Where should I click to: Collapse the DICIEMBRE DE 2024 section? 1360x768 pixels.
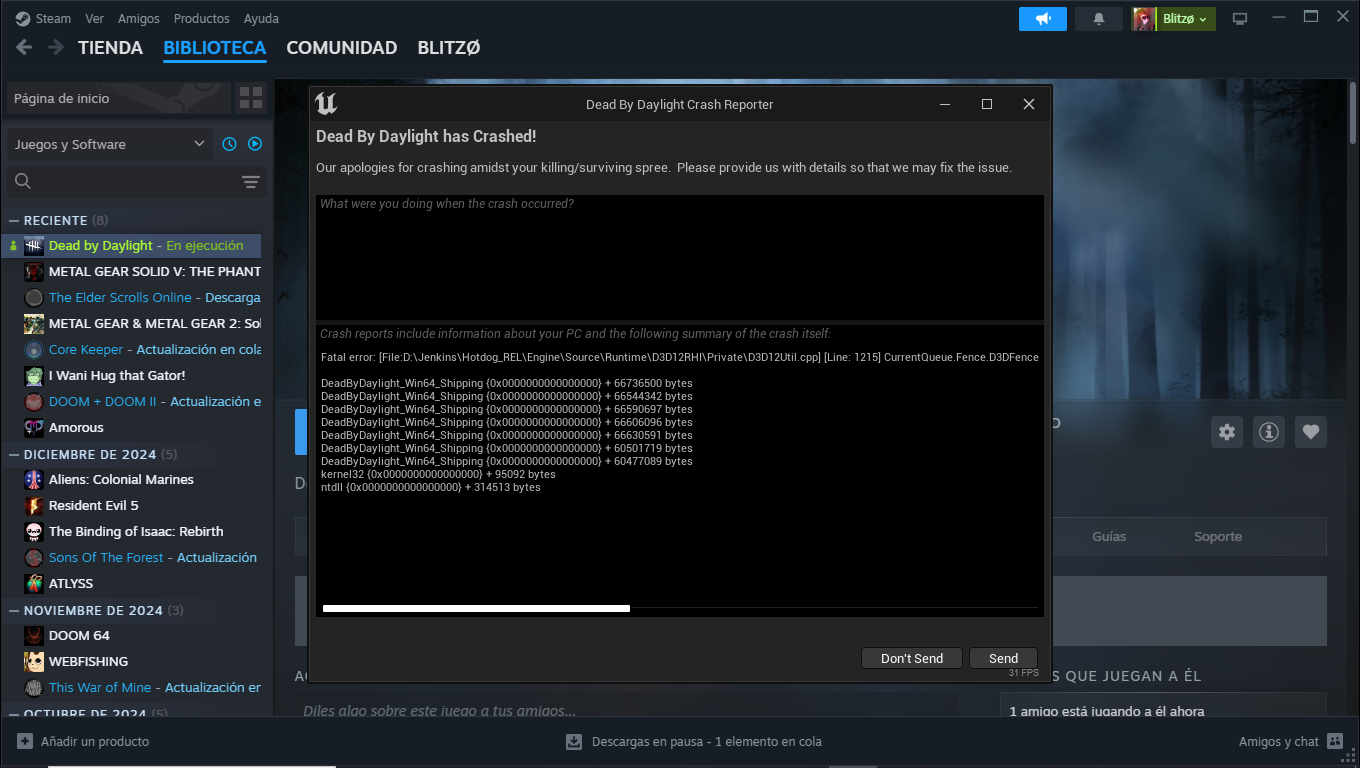tap(14, 454)
